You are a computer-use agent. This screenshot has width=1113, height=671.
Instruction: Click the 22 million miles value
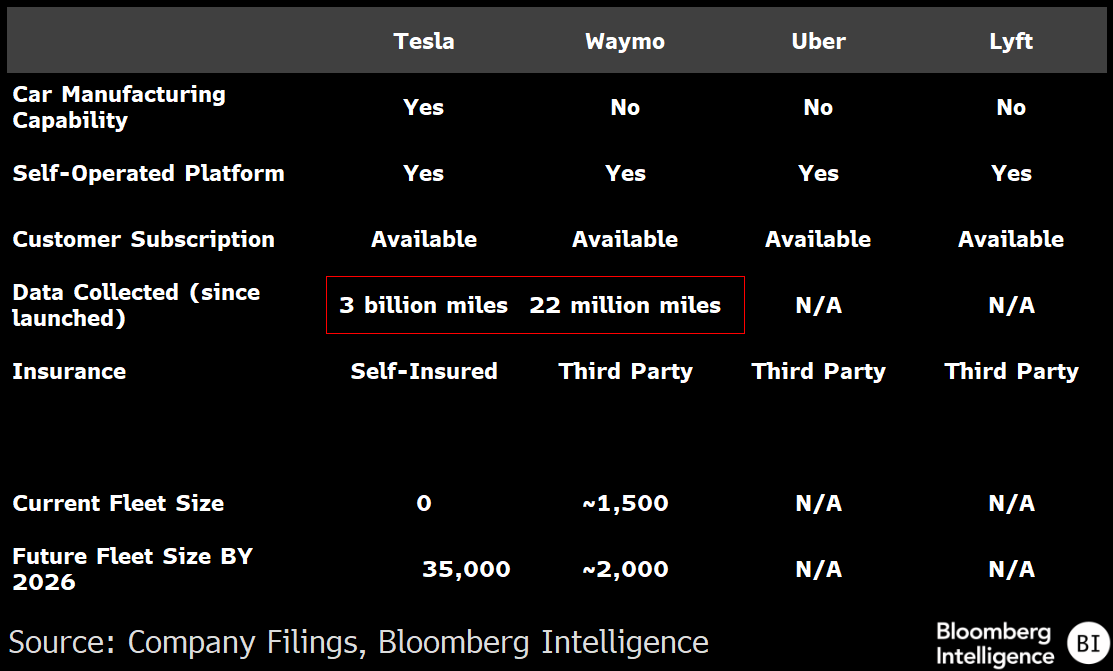tap(625, 305)
